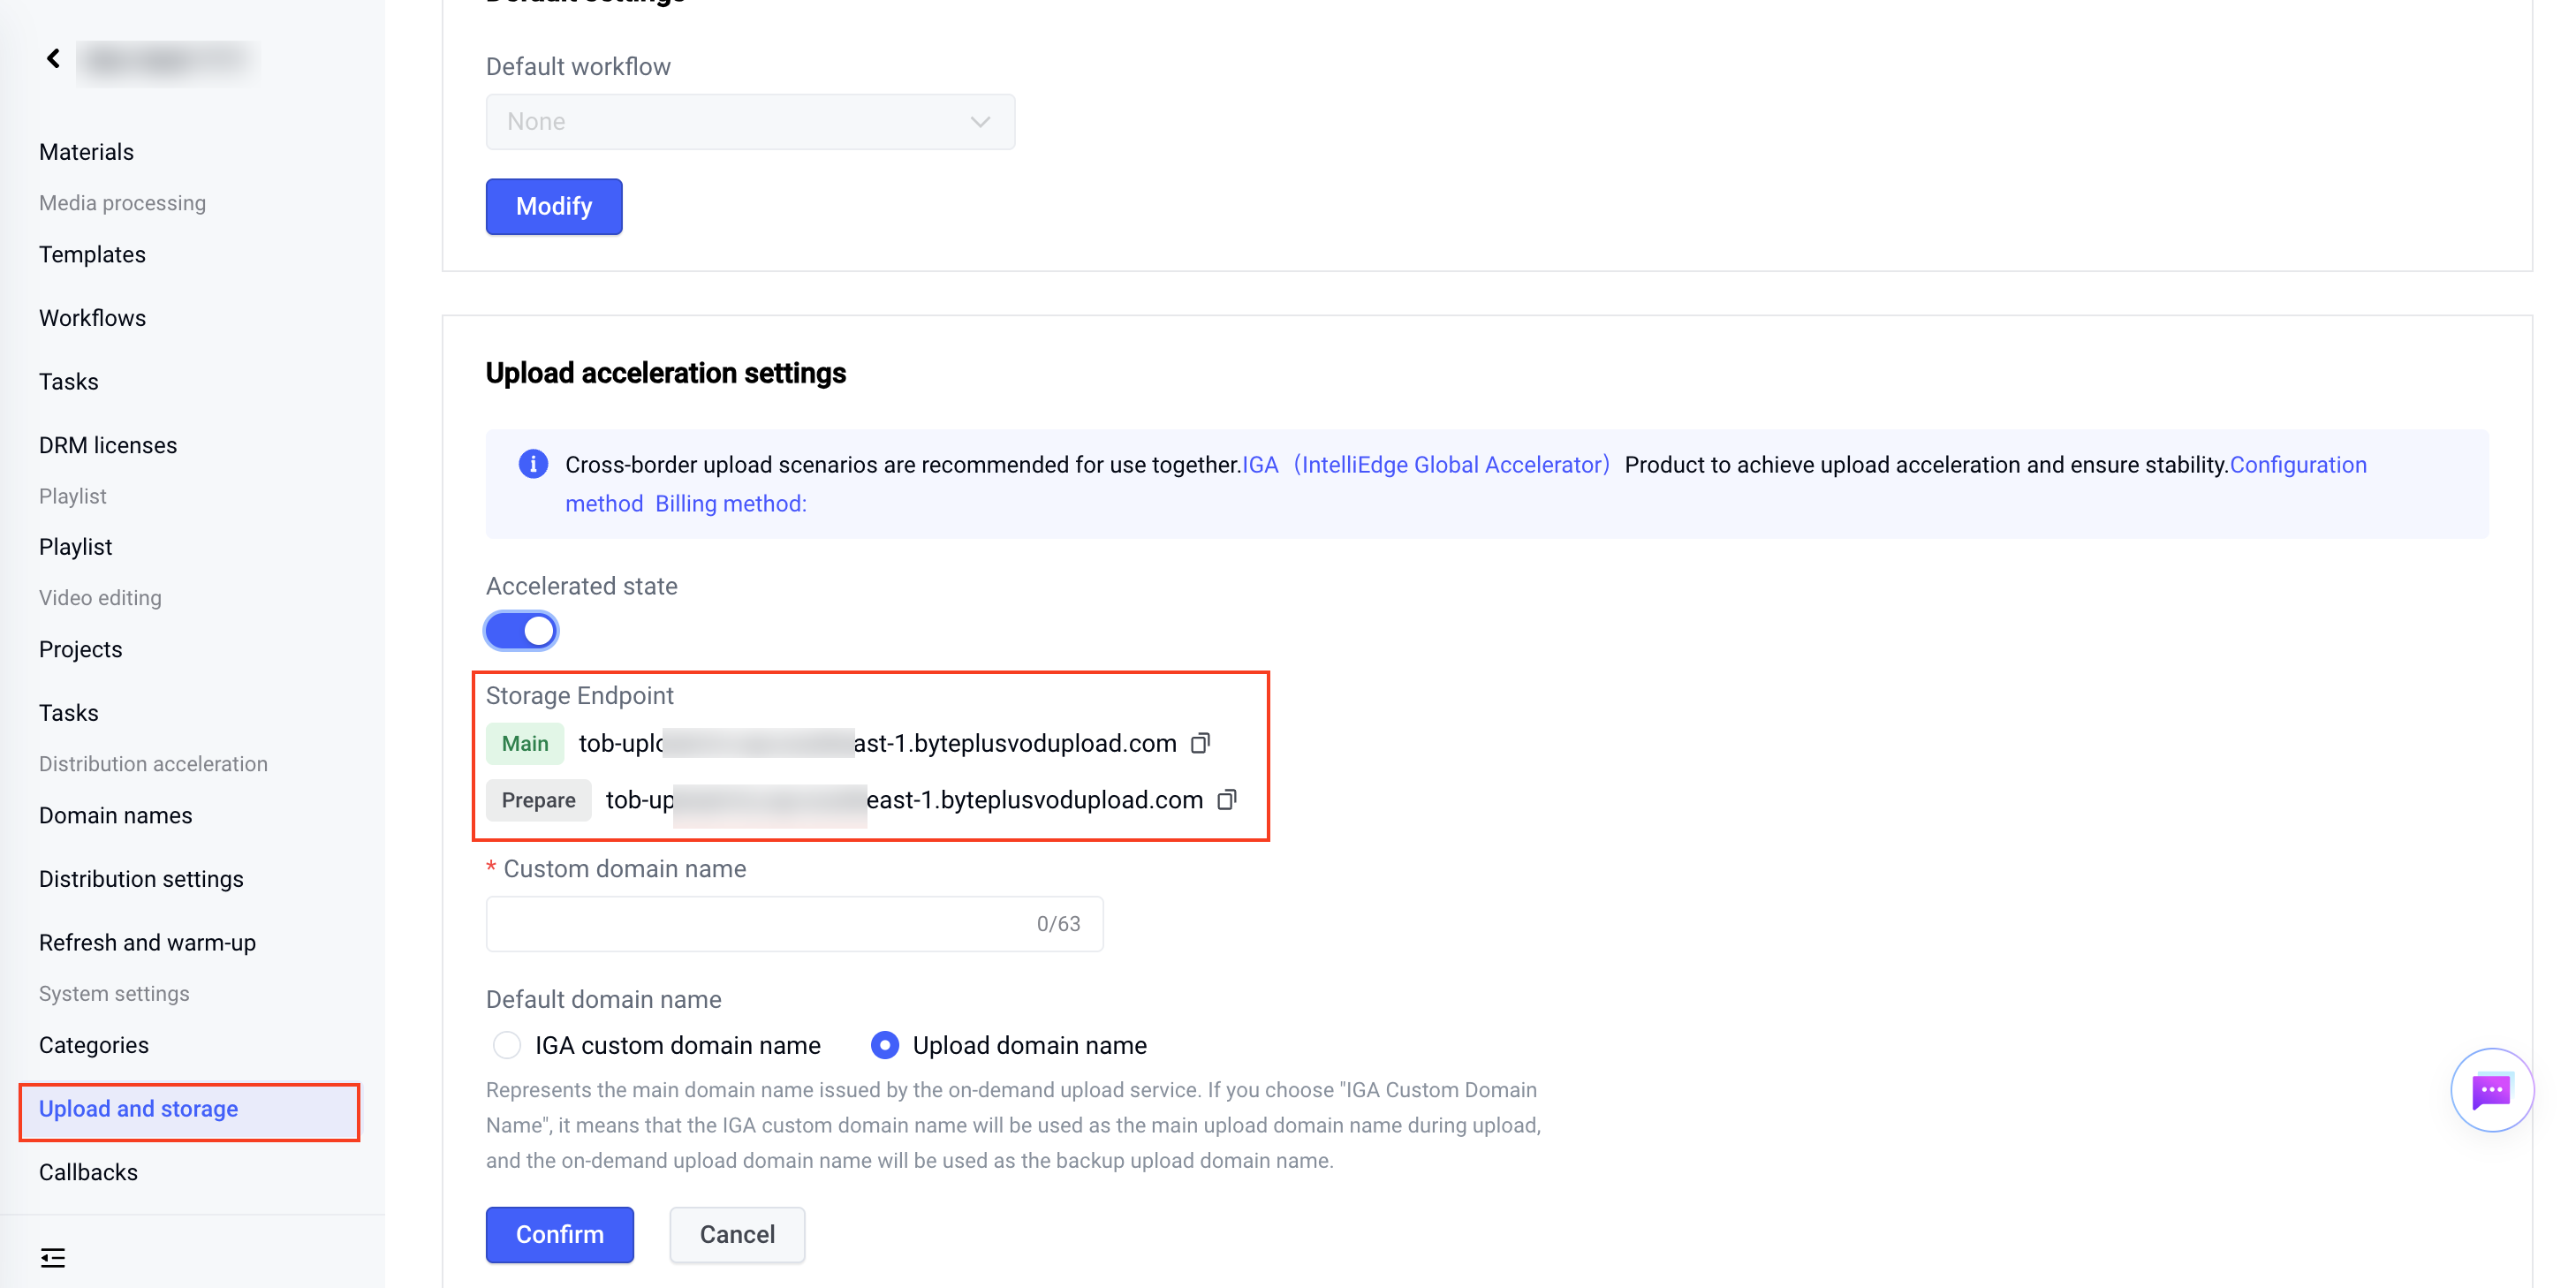This screenshot has height=1288, width=2576.
Task: Click the Default workflow chevron arrow
Action: pyautogui.click(x=980, y=122)
